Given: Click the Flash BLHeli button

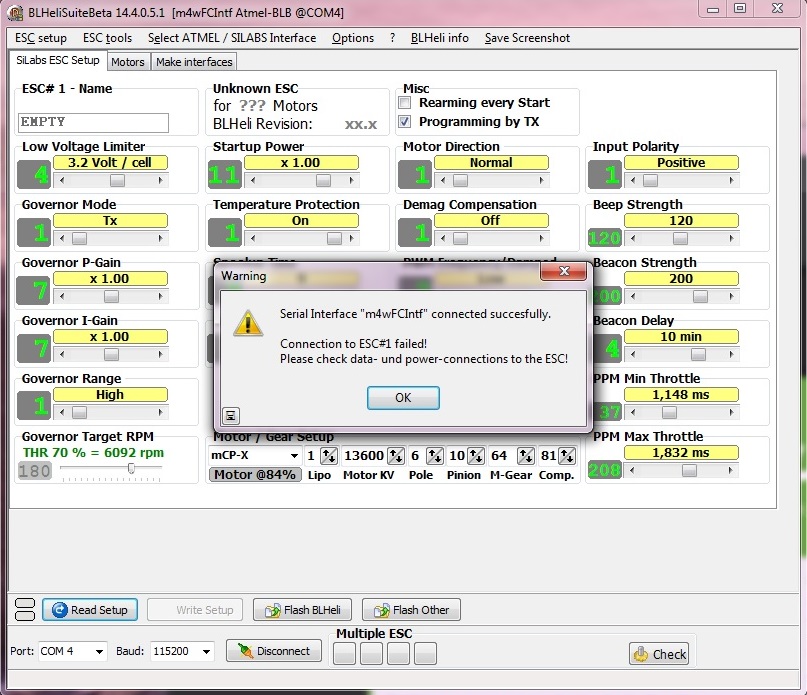Looking at the screenshot, I should coord(302,610).
